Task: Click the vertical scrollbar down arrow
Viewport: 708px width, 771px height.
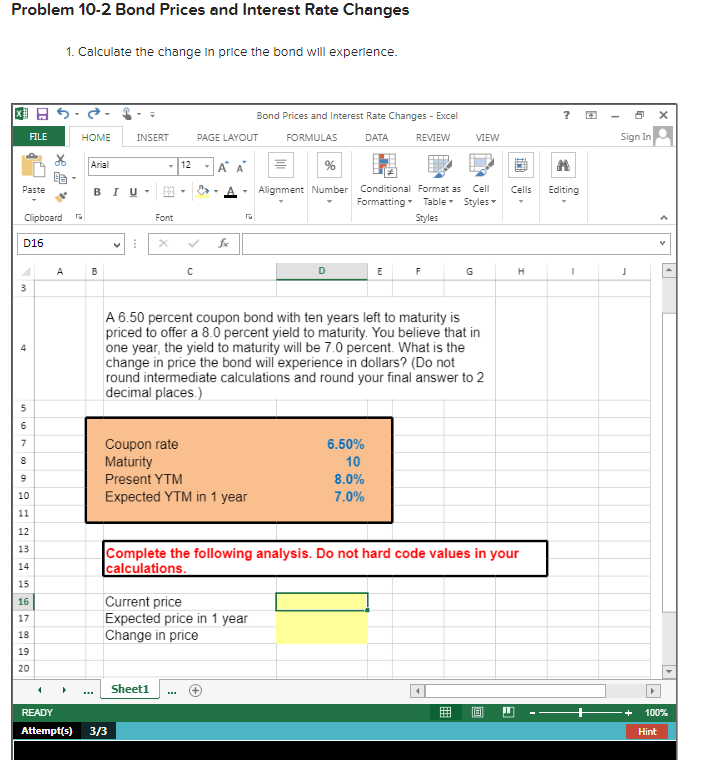Action: click(x=669, y=671)
